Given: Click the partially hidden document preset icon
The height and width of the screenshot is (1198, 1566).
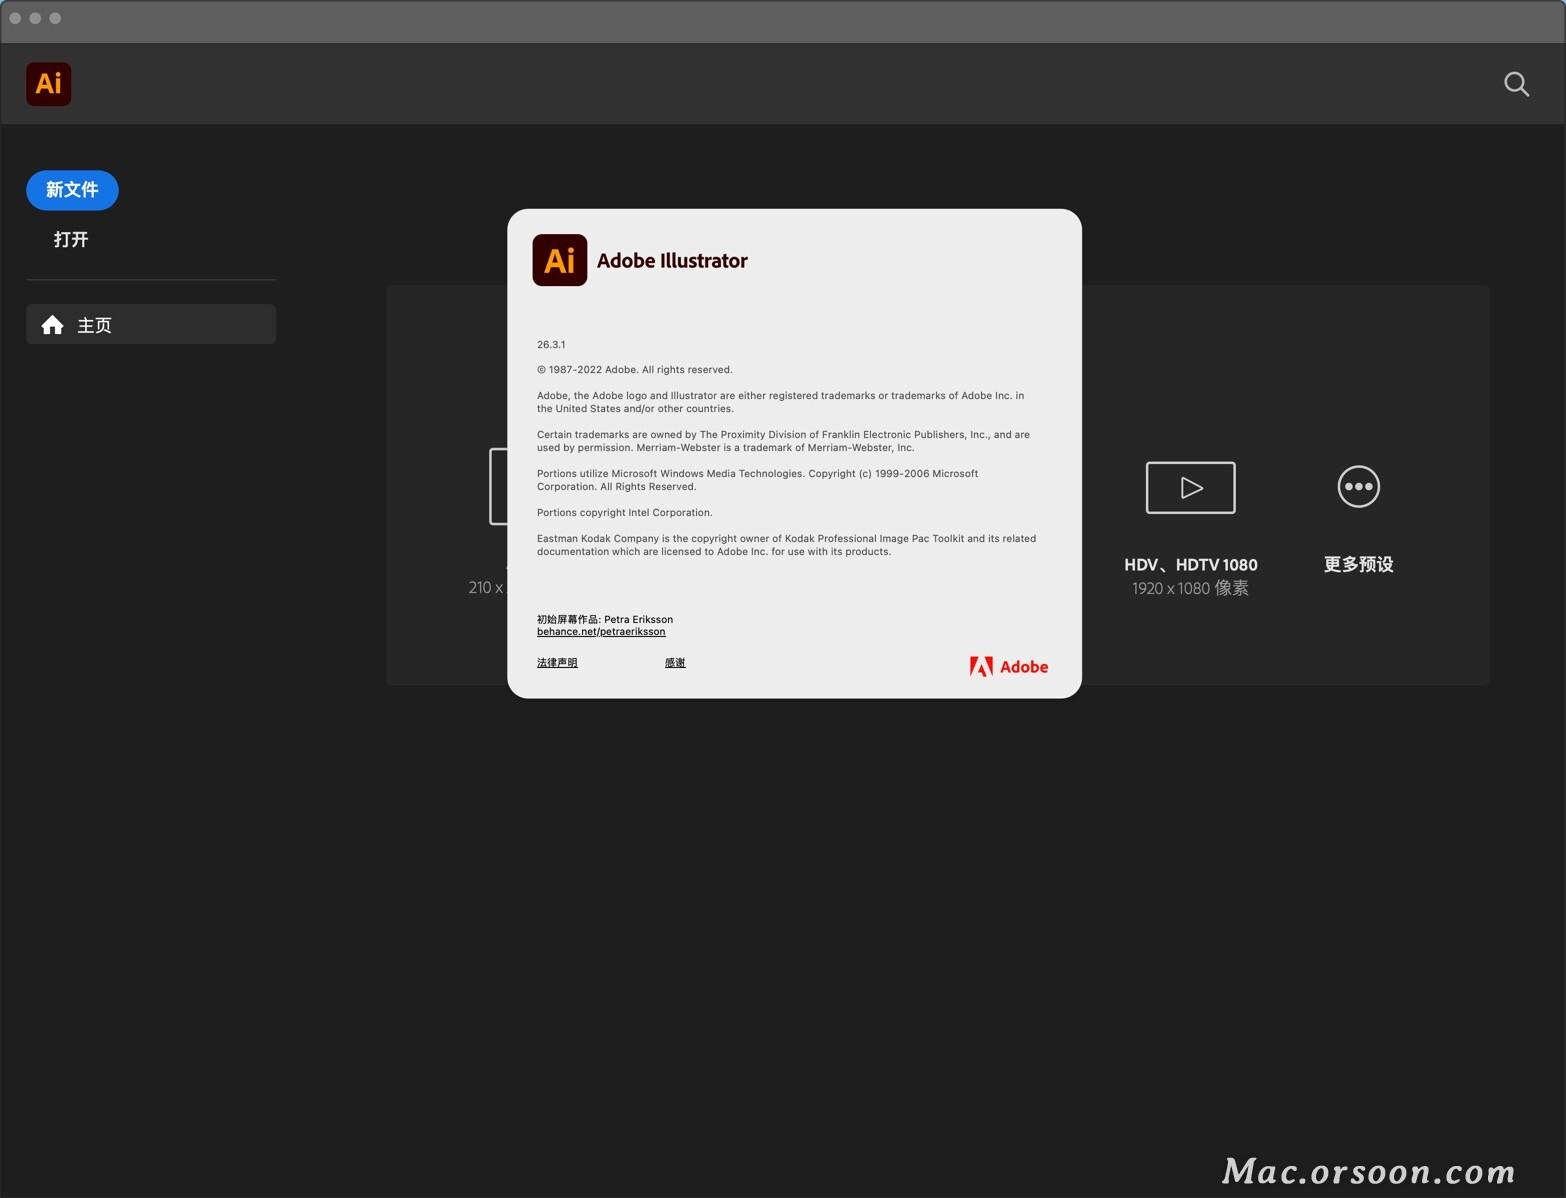Looking at the screenshot, I should pyautogui.click(x=497, y=486).
